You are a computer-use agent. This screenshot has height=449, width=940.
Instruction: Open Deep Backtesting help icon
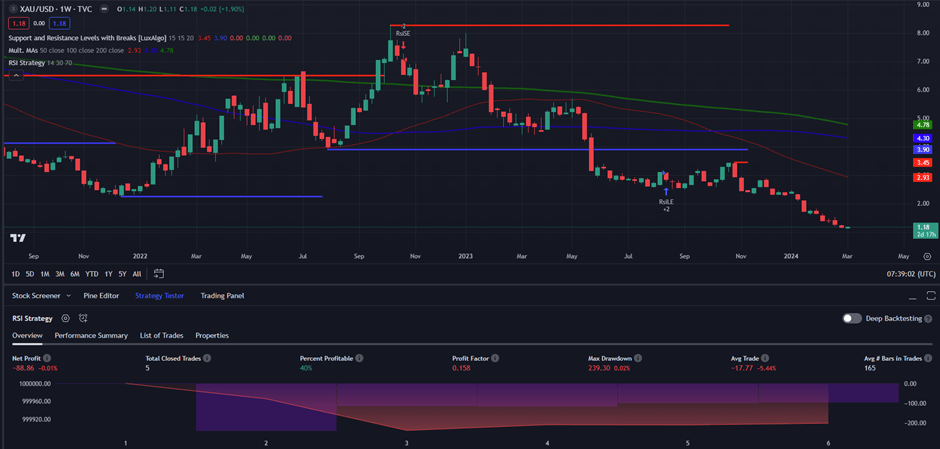point(927,318)
